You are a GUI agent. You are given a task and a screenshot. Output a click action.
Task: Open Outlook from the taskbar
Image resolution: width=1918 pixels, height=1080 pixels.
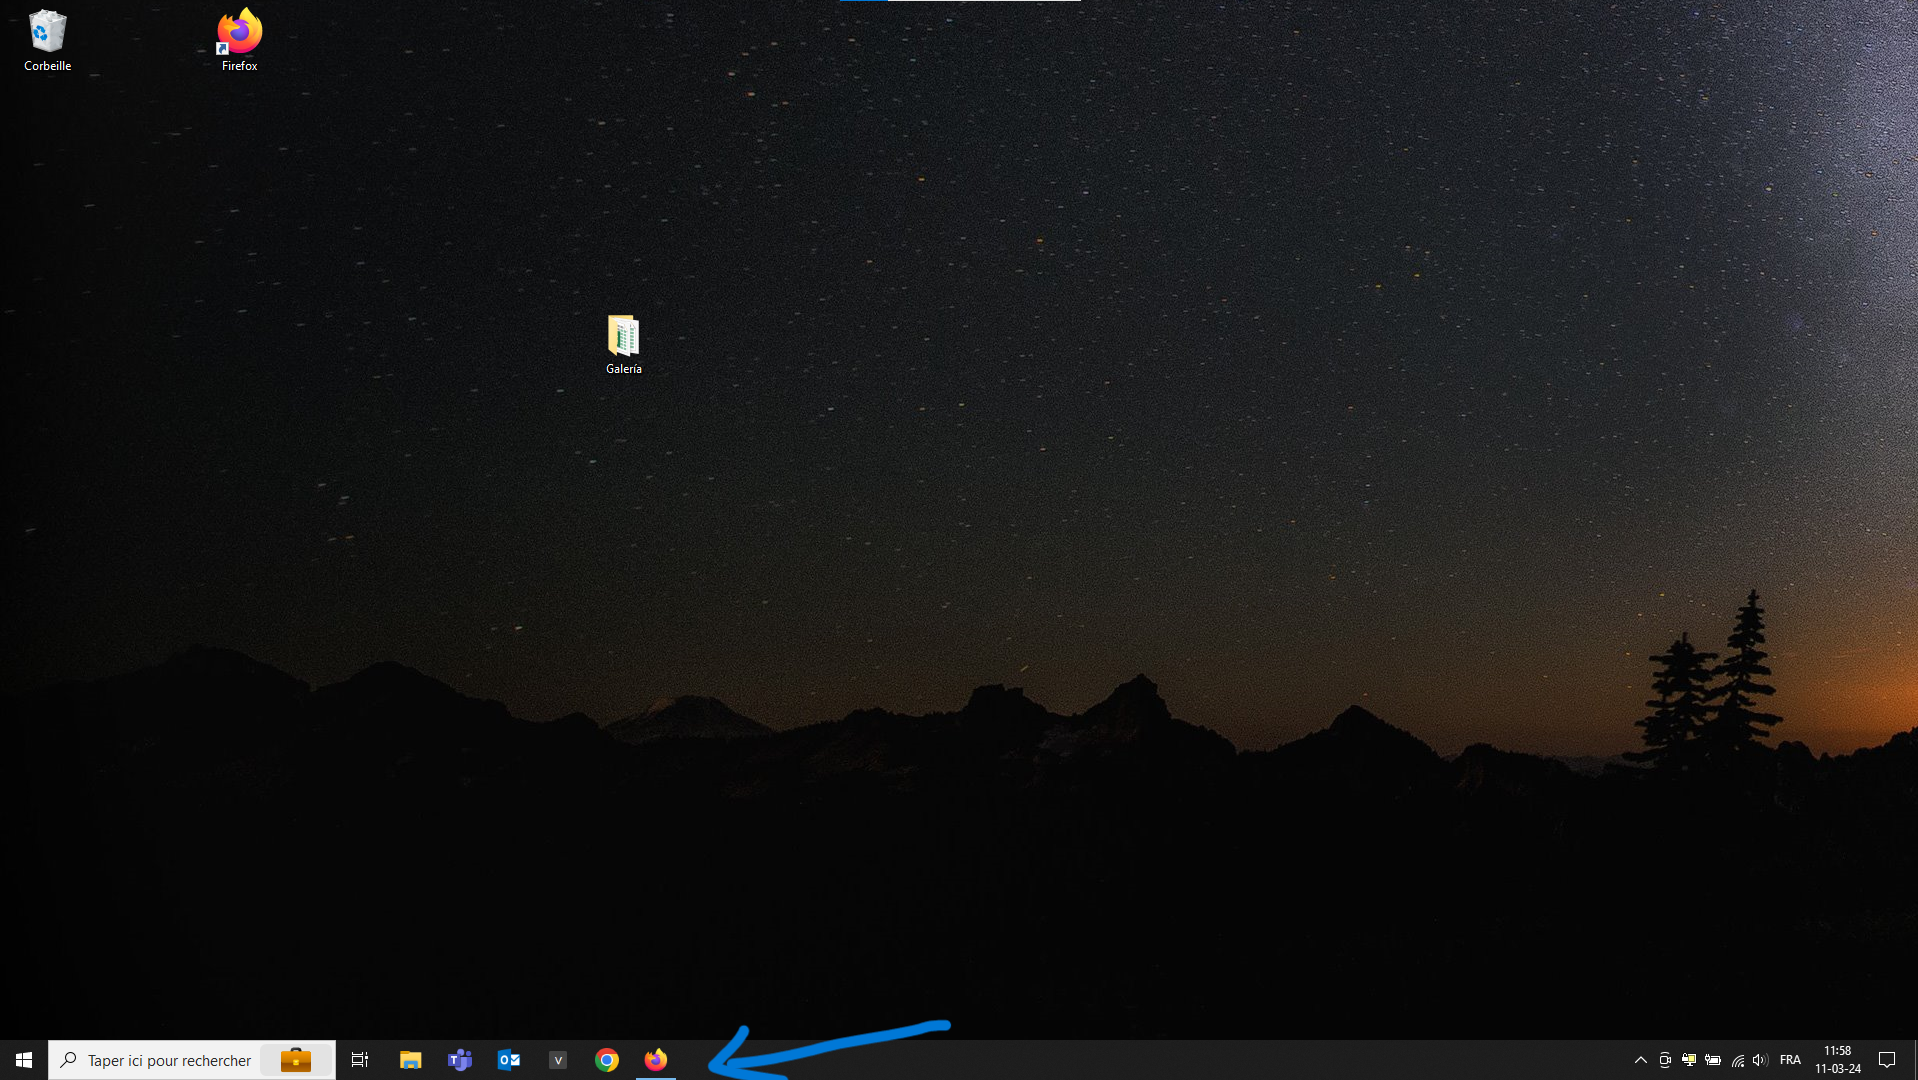[509, 1060]
